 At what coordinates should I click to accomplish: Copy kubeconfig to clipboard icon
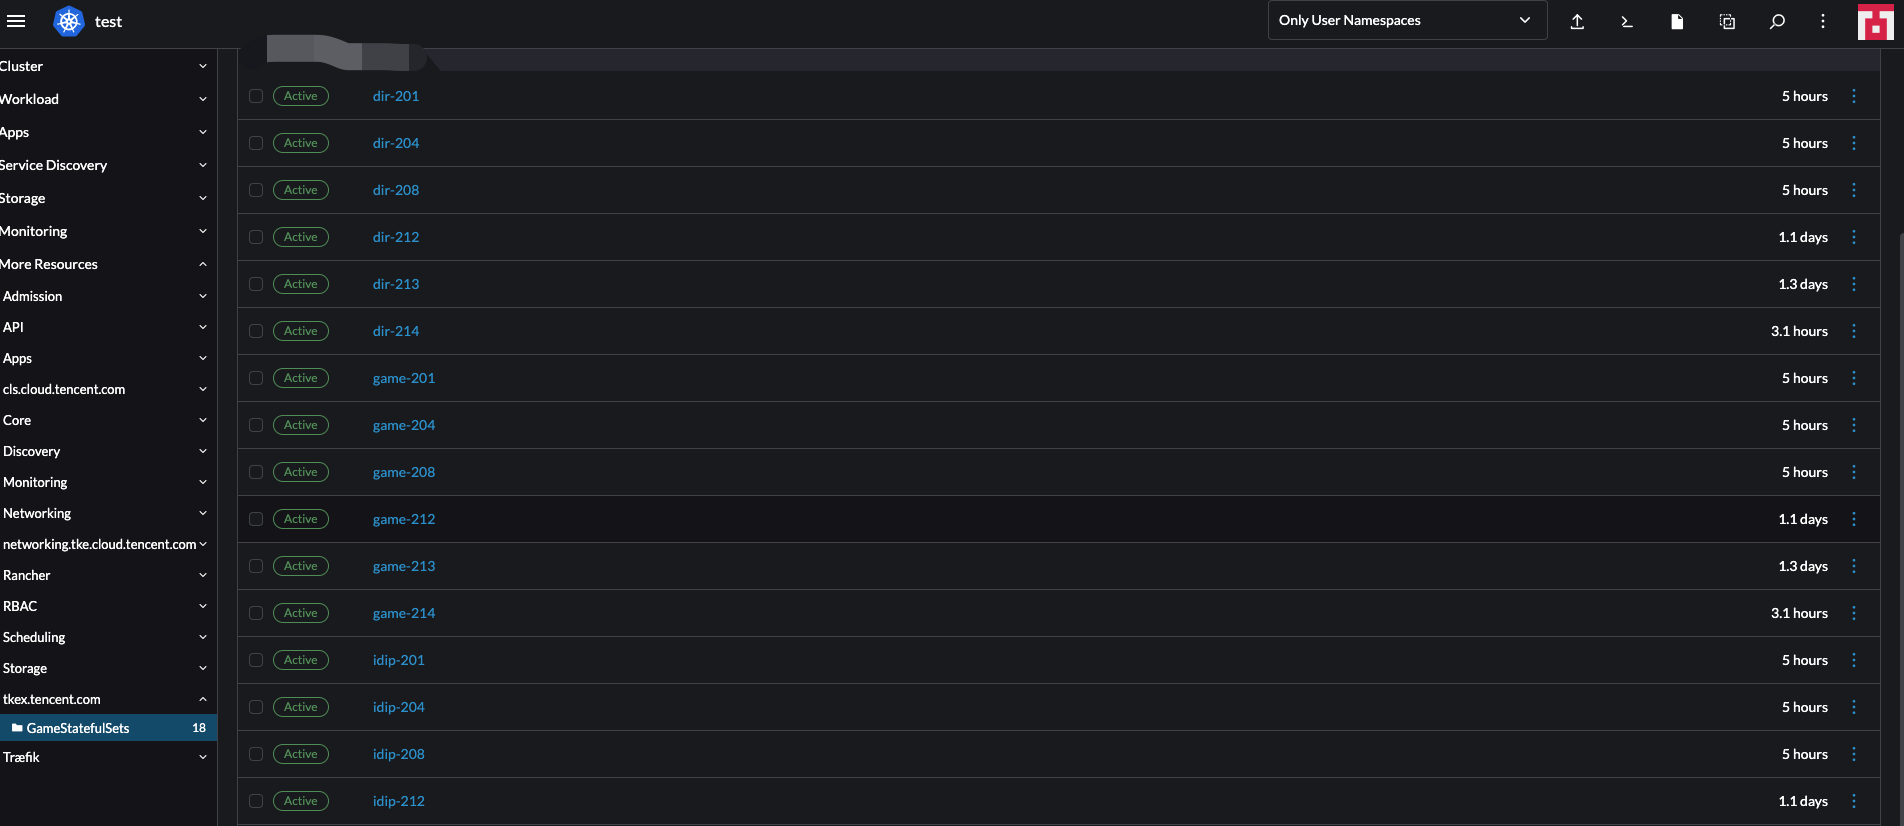coord(1727,21)
